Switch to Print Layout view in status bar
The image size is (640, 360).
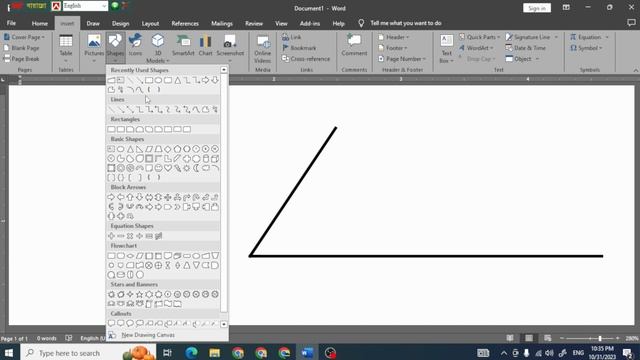click(529, 338)
